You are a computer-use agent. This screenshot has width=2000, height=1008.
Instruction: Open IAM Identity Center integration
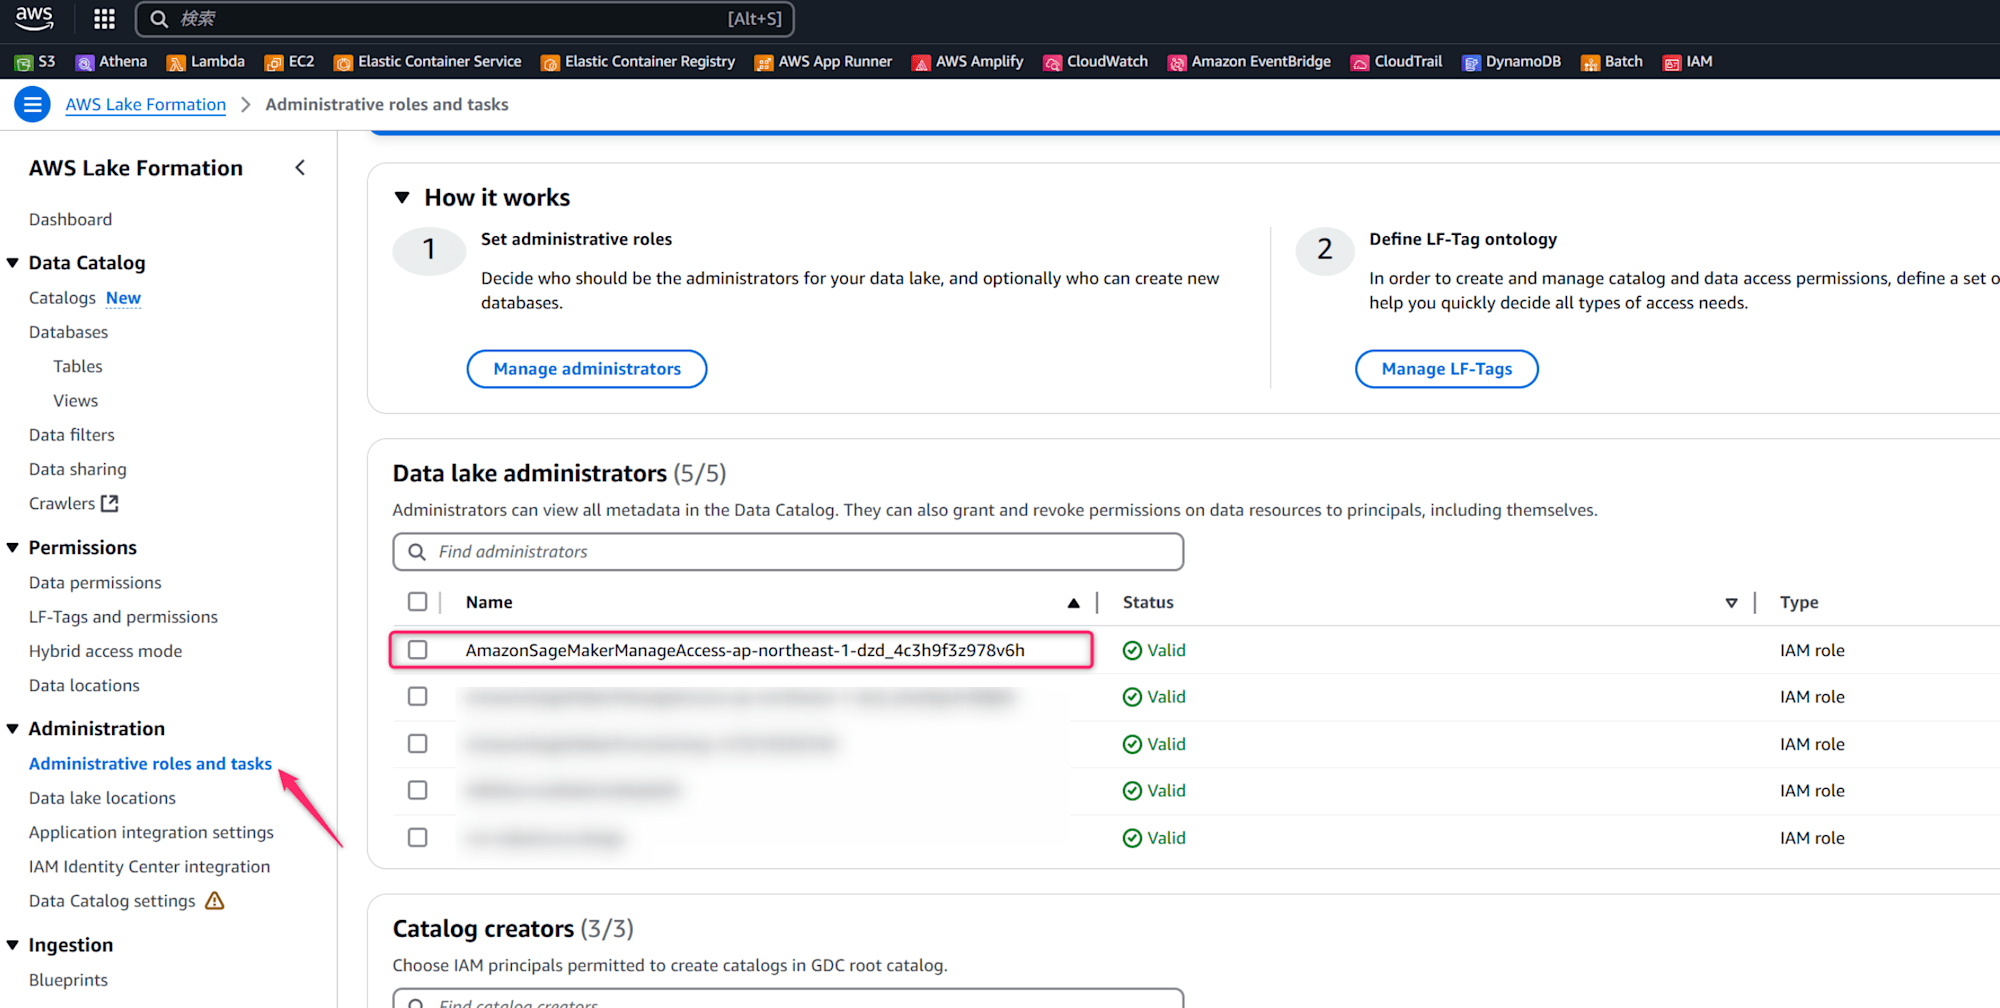click(149, 867)
